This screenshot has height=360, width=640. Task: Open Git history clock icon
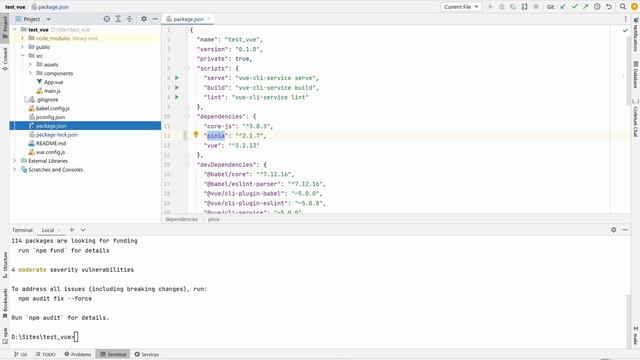(597, 7)
